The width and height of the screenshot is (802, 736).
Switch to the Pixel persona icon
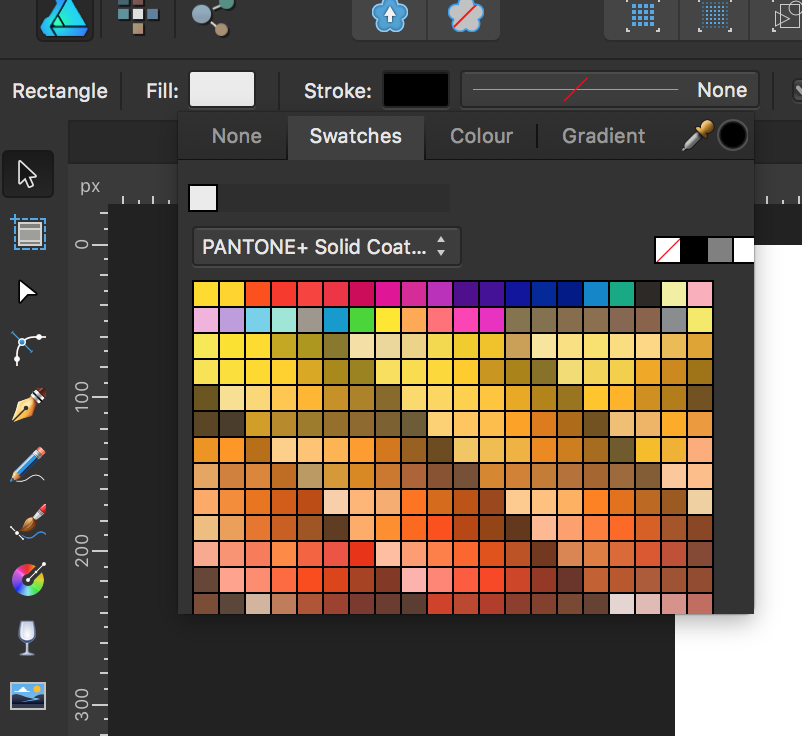tap(138, 16)
